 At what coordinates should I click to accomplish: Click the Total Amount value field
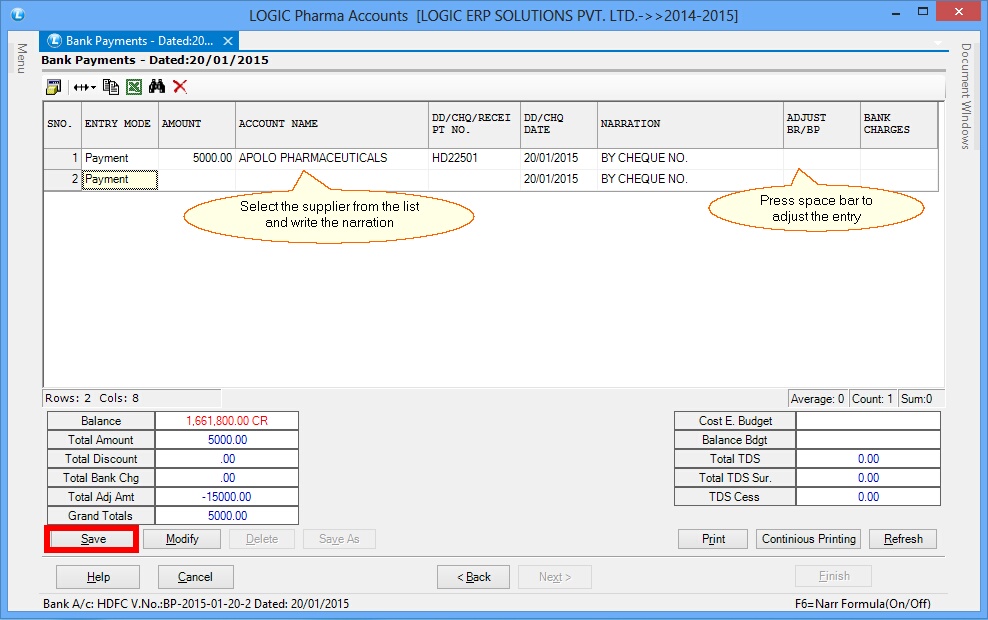pyautogui.click(x=227, y=440)
